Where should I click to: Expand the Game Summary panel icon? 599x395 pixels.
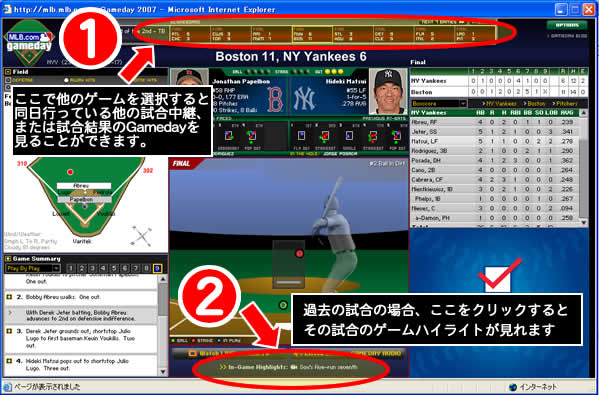(8, 259)
